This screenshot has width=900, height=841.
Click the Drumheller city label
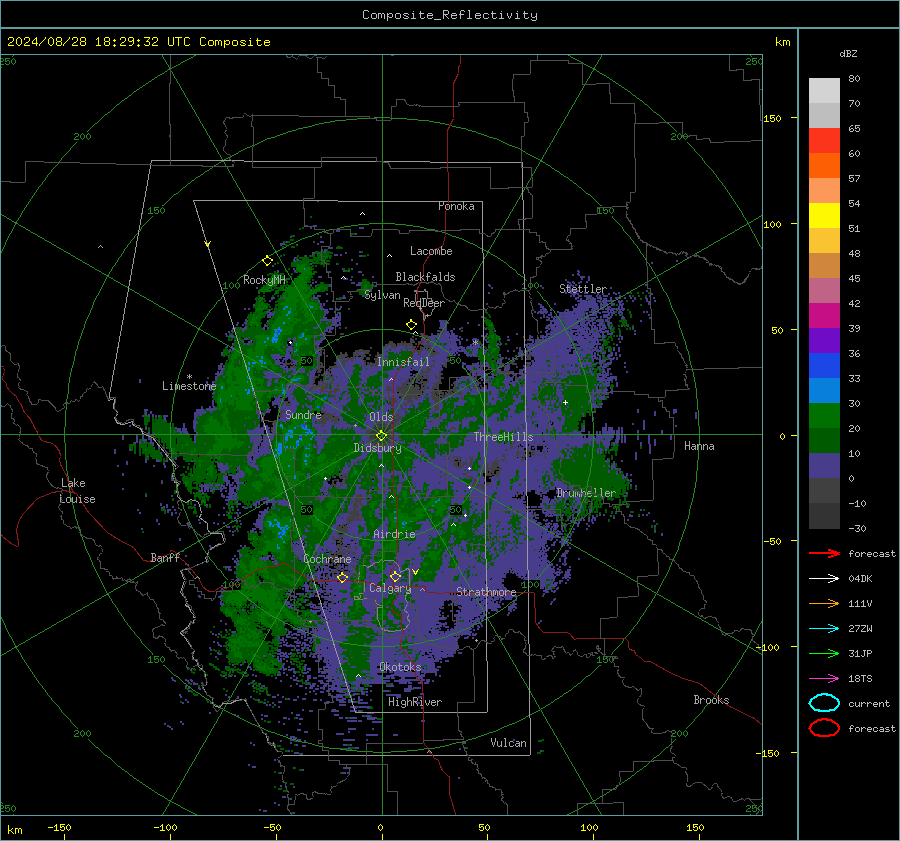pyautogui.click(x=586, y=493)
